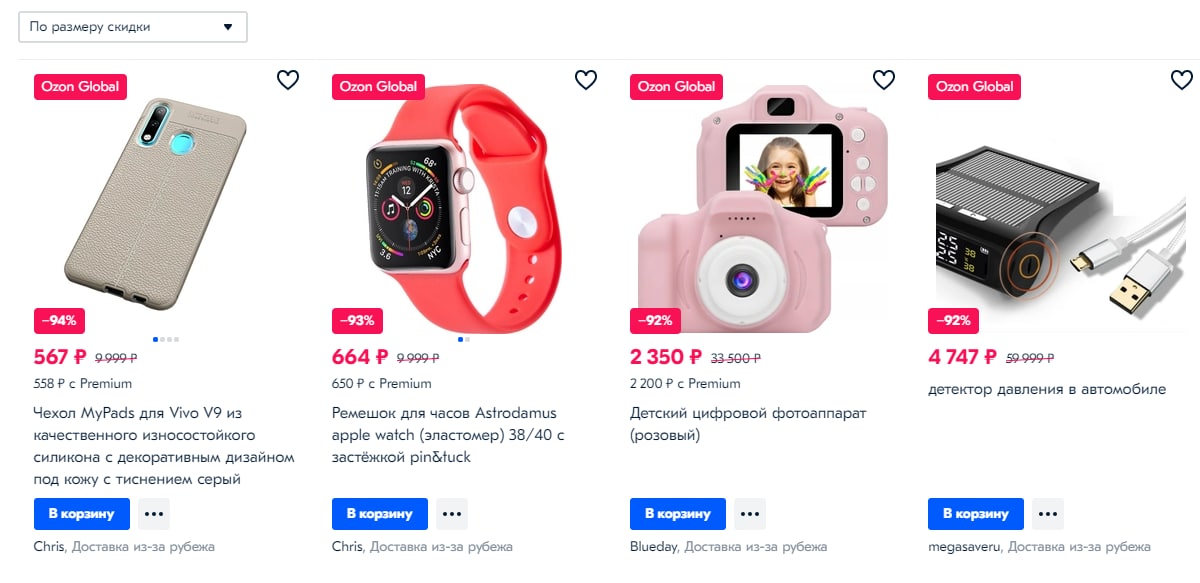Select red watch strap product image
Viewport: 1200px width, 583px height.
pos(465,200)
